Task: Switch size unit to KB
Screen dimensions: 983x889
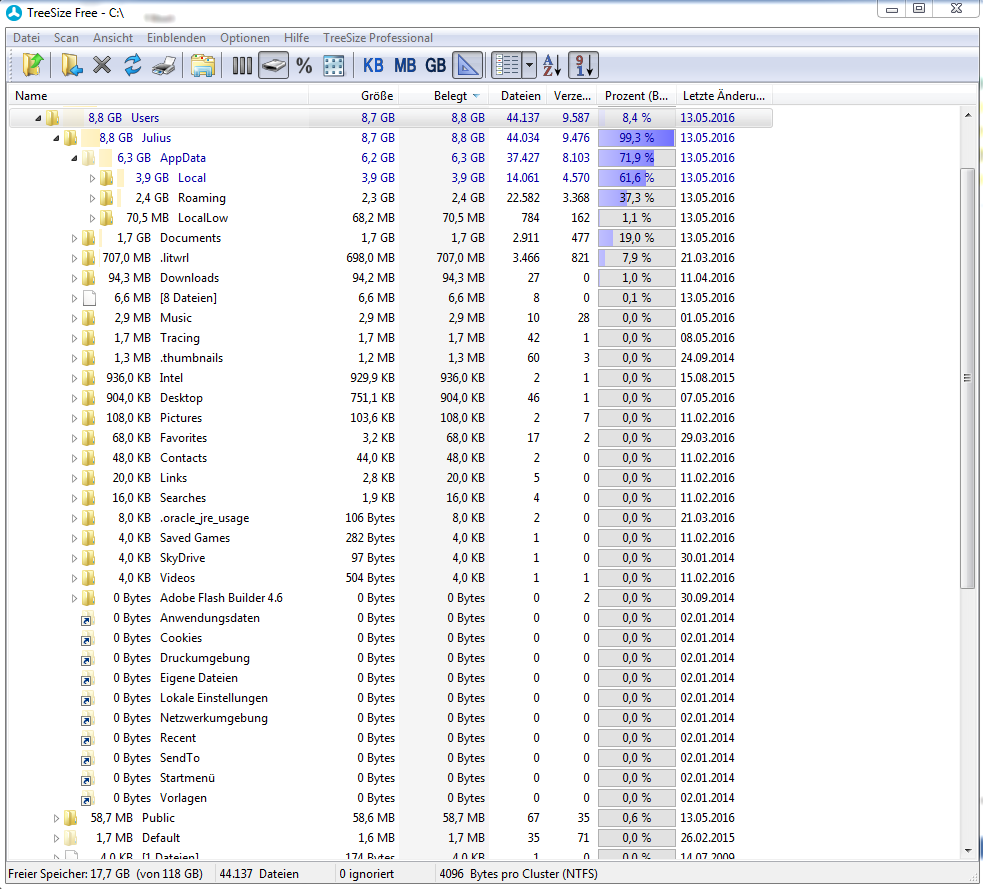Action: pyautogui.click(x=373, y=65)
